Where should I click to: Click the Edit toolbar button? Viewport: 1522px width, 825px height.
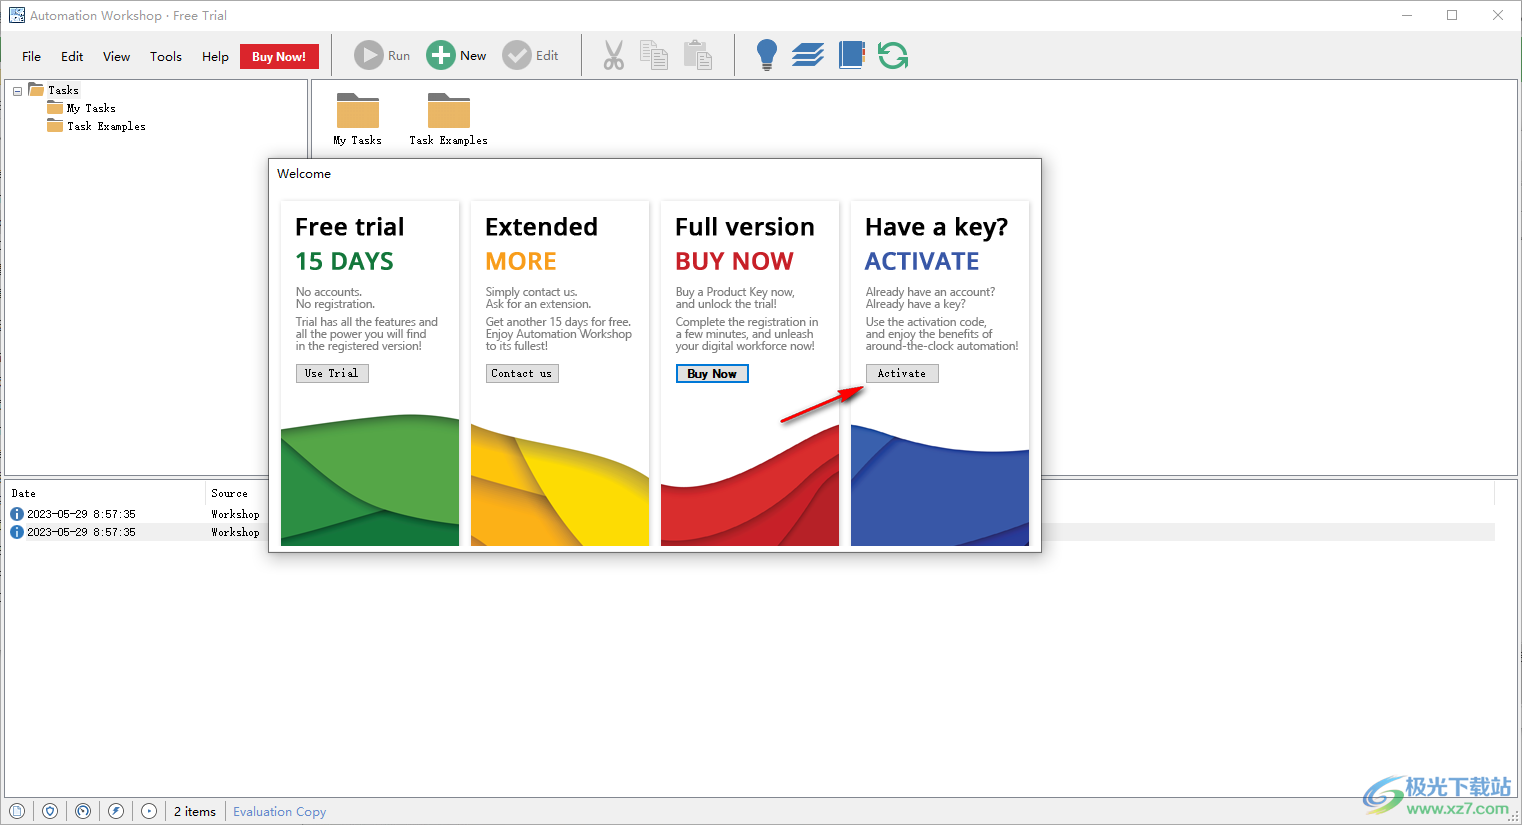tap(531, 56)
